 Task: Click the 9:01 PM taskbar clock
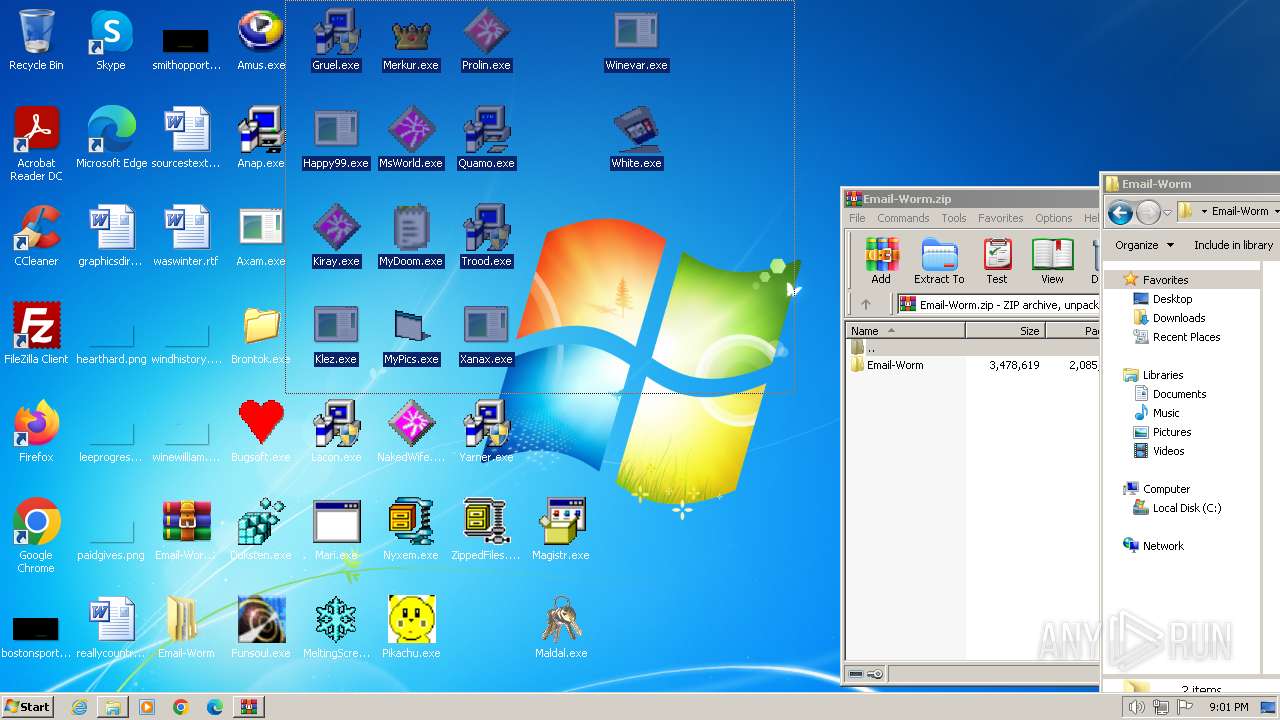pos(1228,707)
